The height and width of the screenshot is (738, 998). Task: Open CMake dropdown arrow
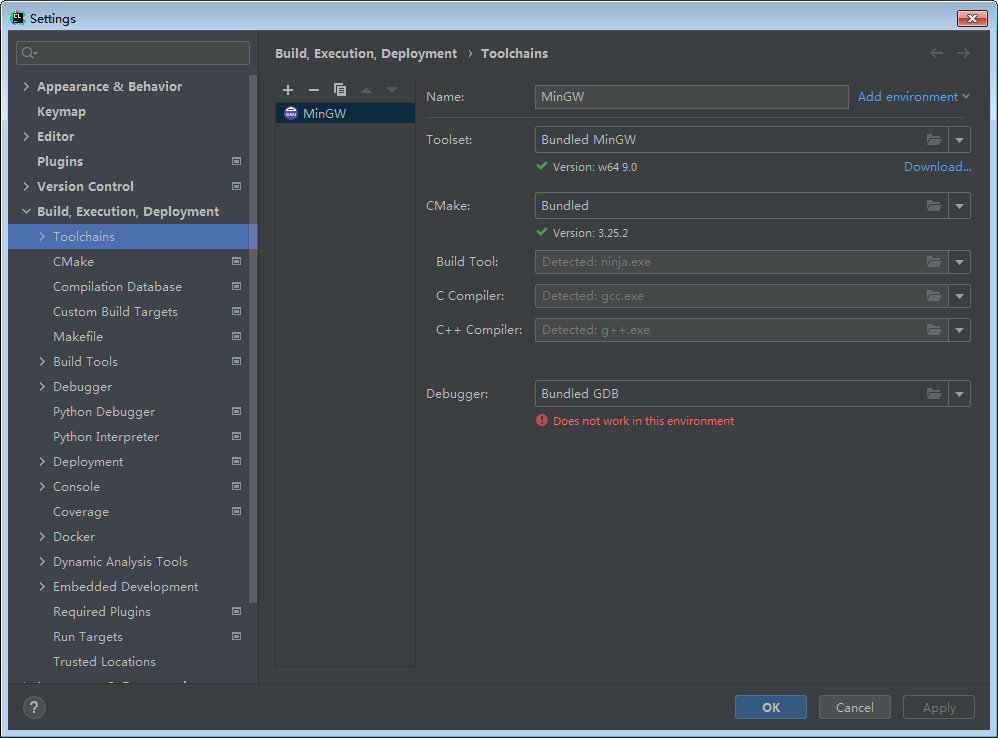(959, 205)
